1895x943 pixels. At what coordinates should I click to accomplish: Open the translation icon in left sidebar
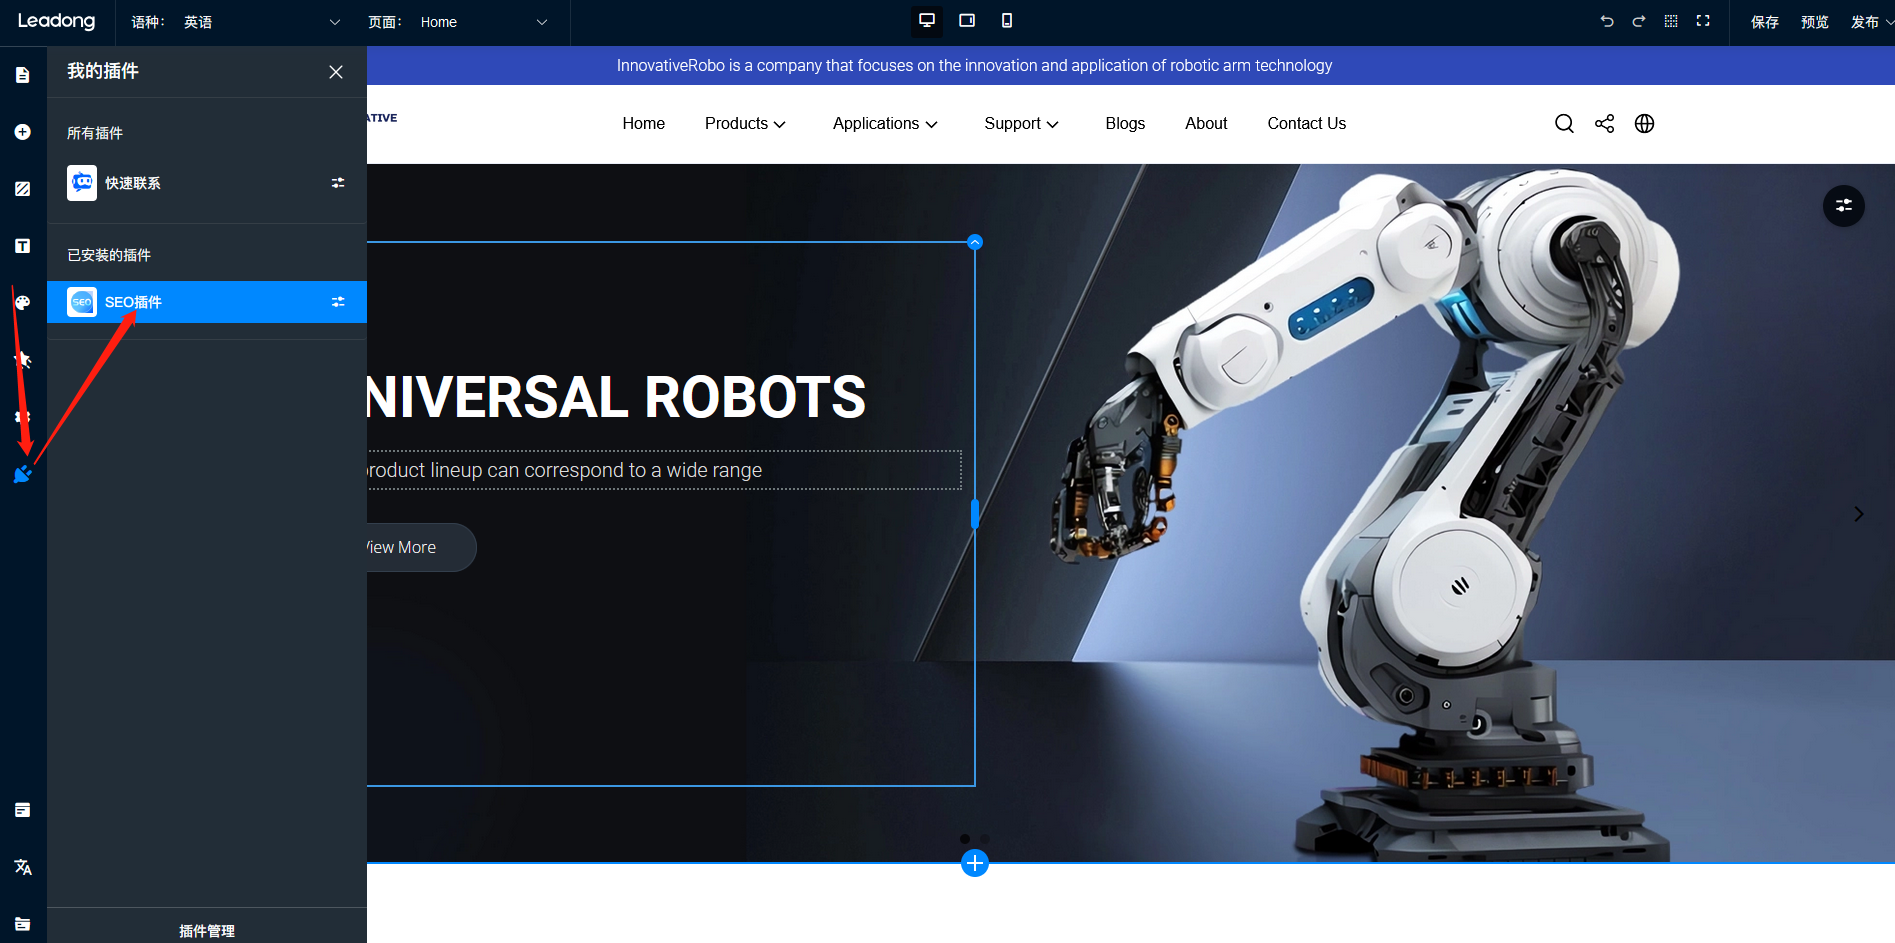pos(22,867)
